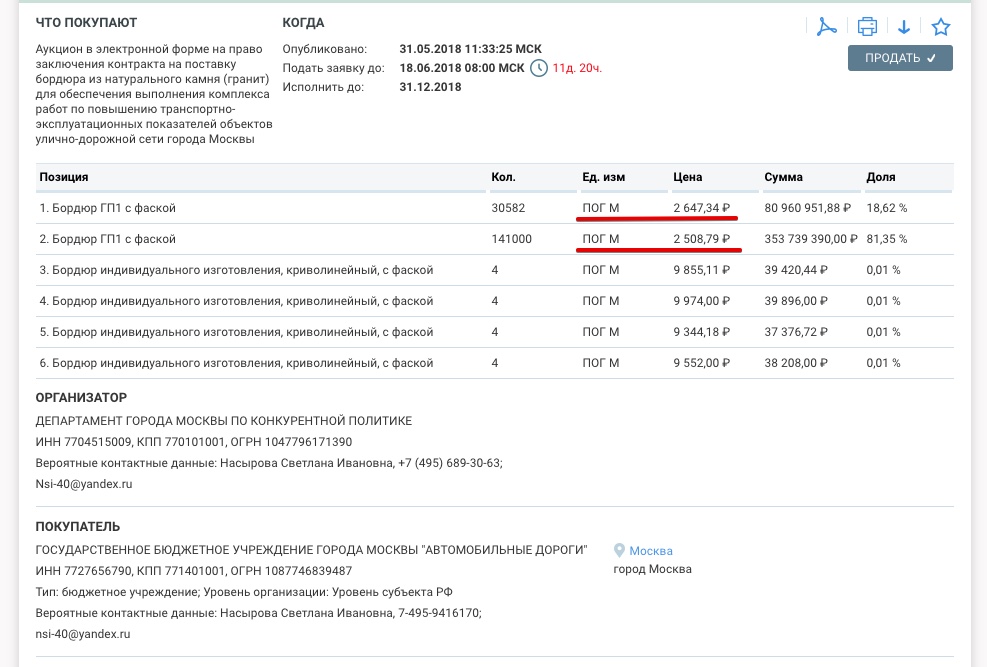This screenshot has width=987, height=667.
Task: Select first row Бордюр ГП1 с фаской
Action: click(x=108, y=208)
